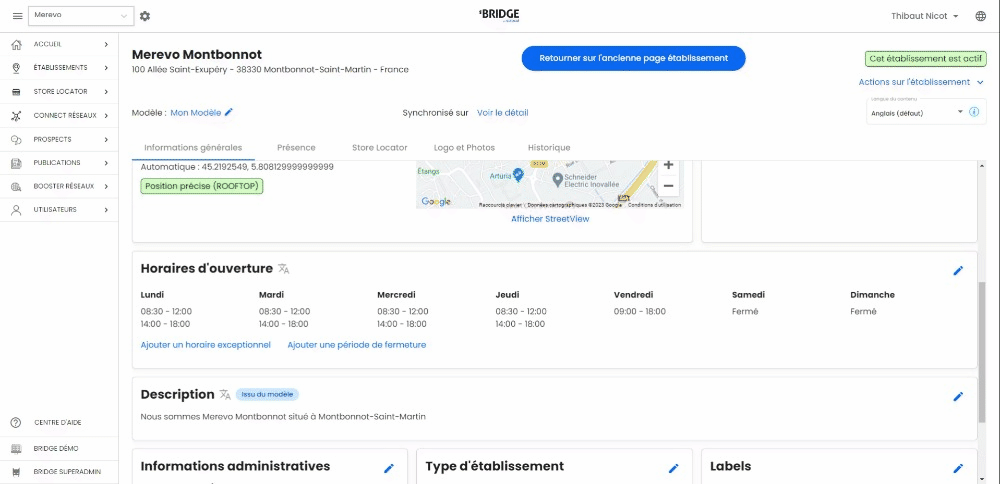Expand the Connect Réseaux chevron
Screen dimensions: 1000x484
[x=107, y=115]
